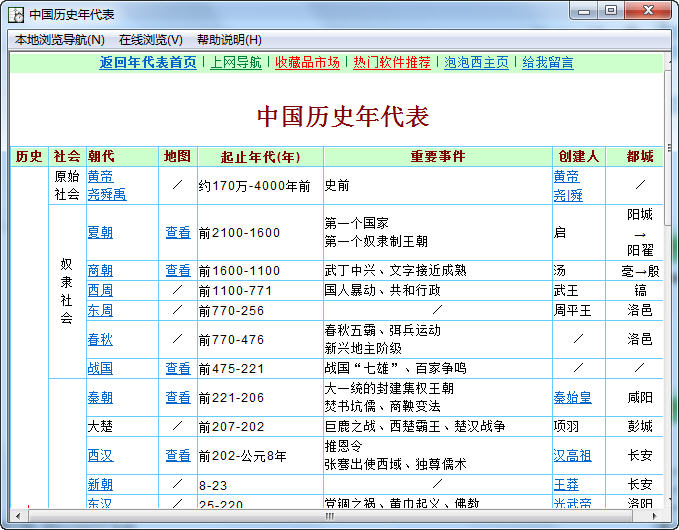
Task: Open the 帮助说明(H) menu
Action: (229, 40)
